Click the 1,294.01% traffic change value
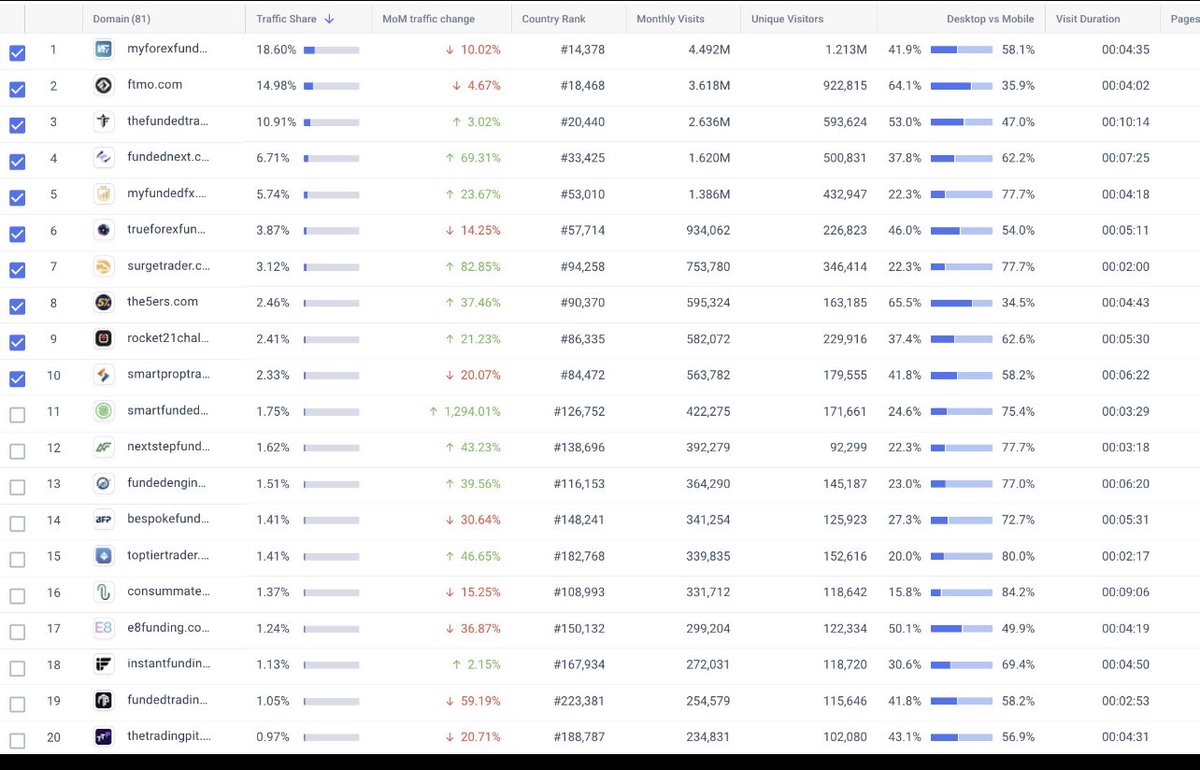Viewport: 1200px width, 770px height. (x=472, y=411)
